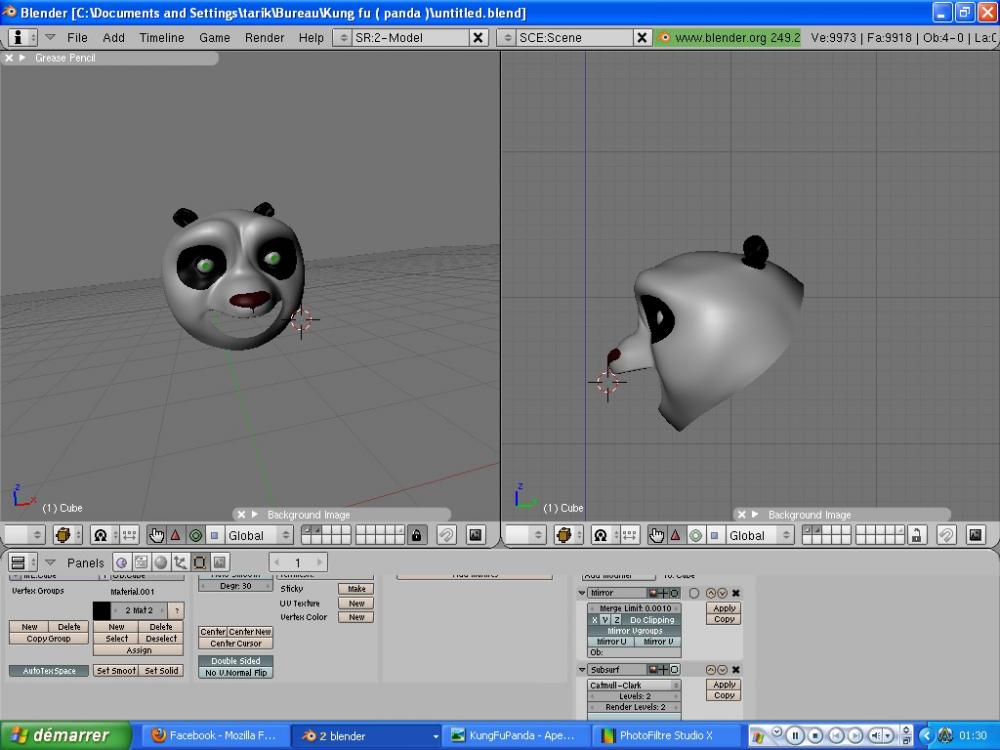Move the Subsurf modifier up in stack
The width and height of the screenshot is (1000, 750).
coord(710,670)
